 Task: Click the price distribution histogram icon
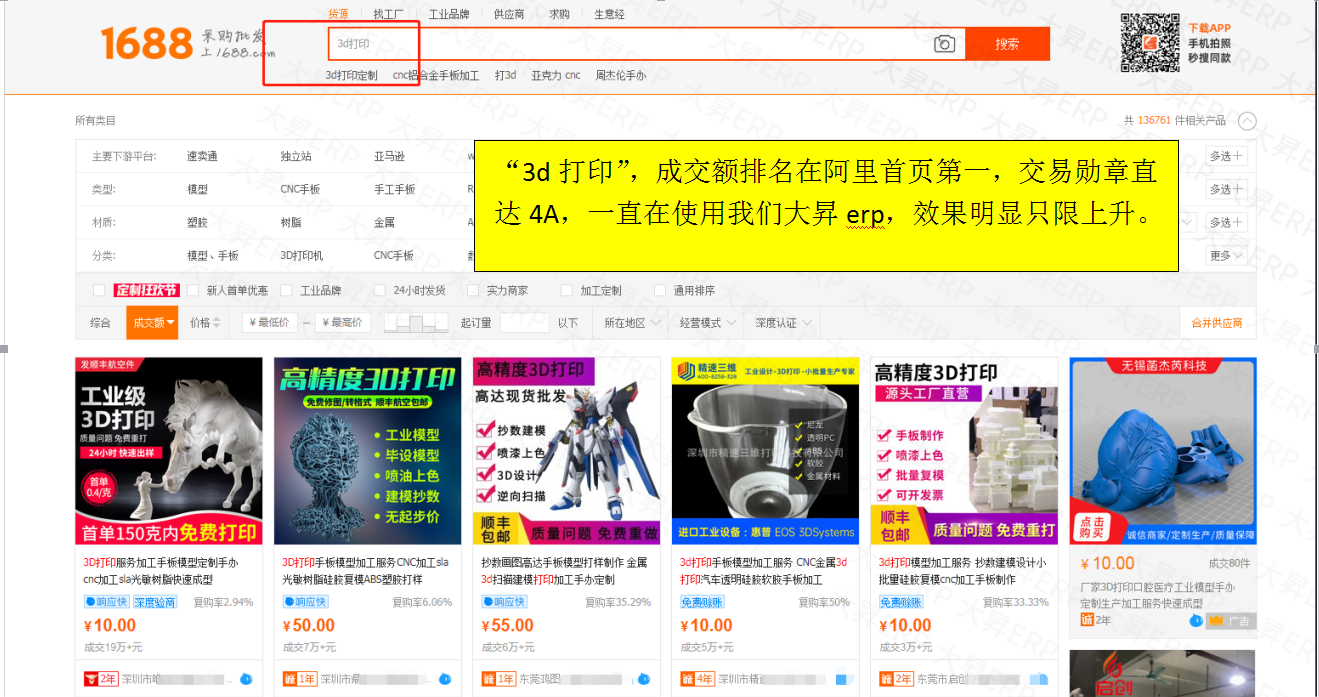(416, 323)
